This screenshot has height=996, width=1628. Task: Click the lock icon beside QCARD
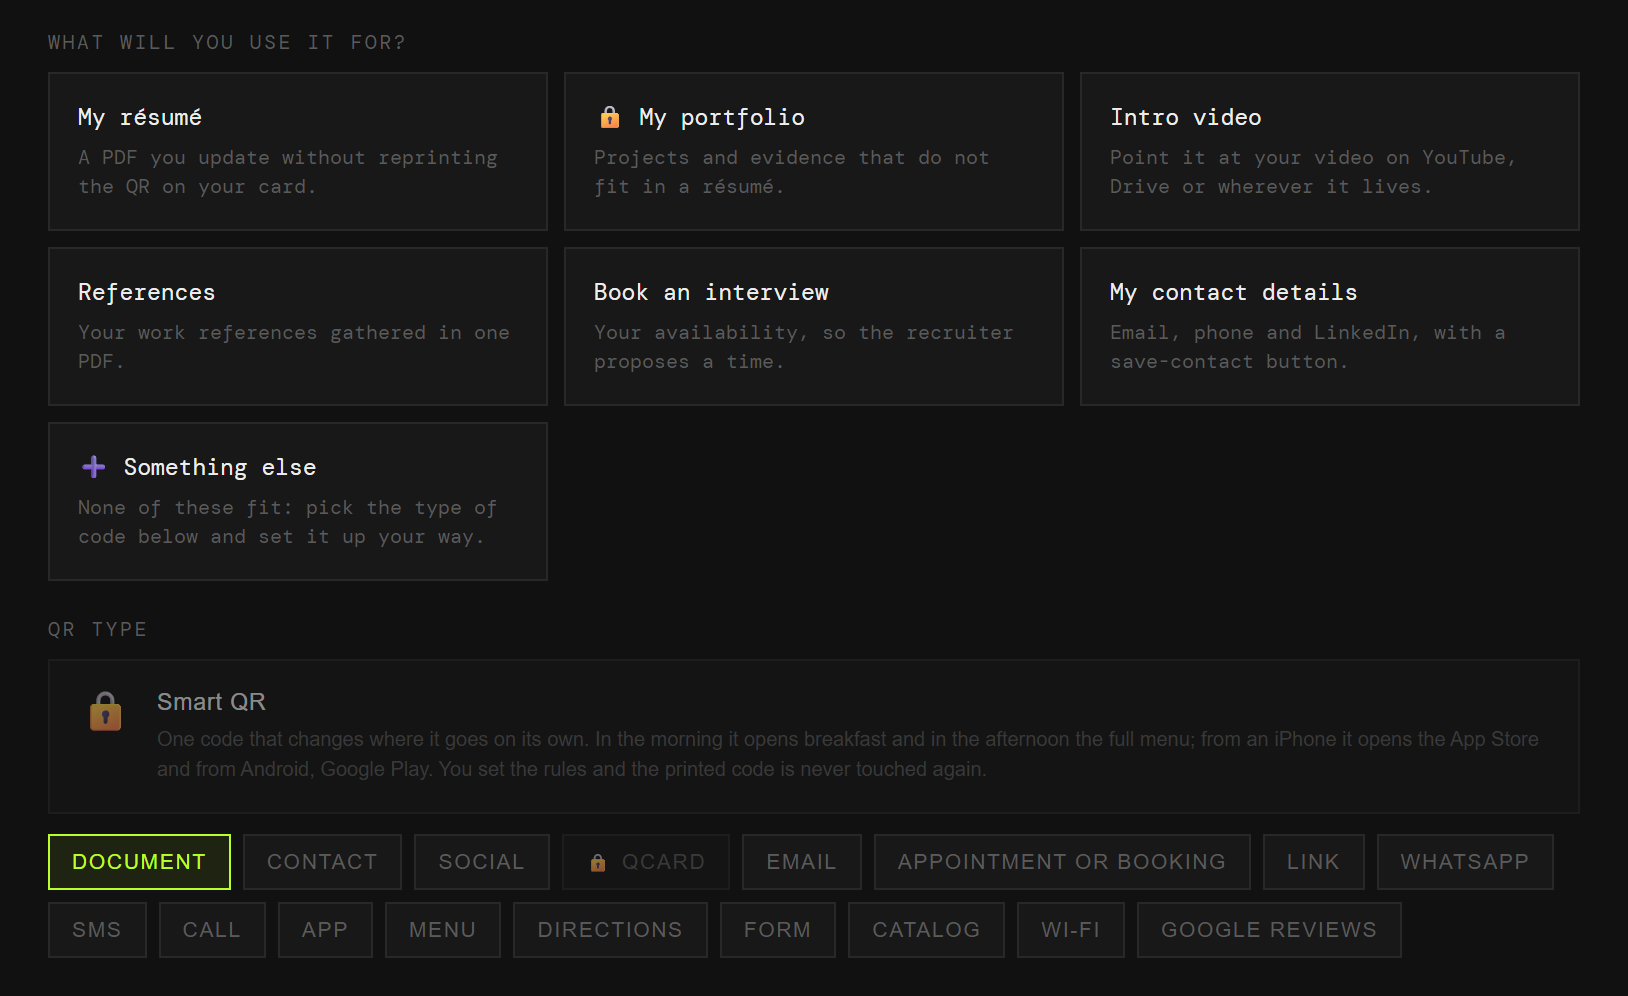[x=598, y=862]
